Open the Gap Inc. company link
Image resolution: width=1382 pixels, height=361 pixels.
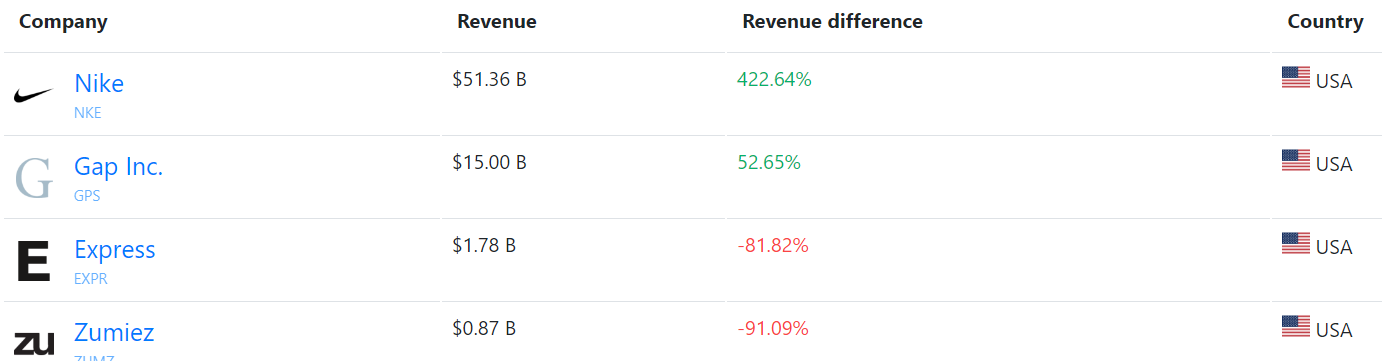[118, 167]
